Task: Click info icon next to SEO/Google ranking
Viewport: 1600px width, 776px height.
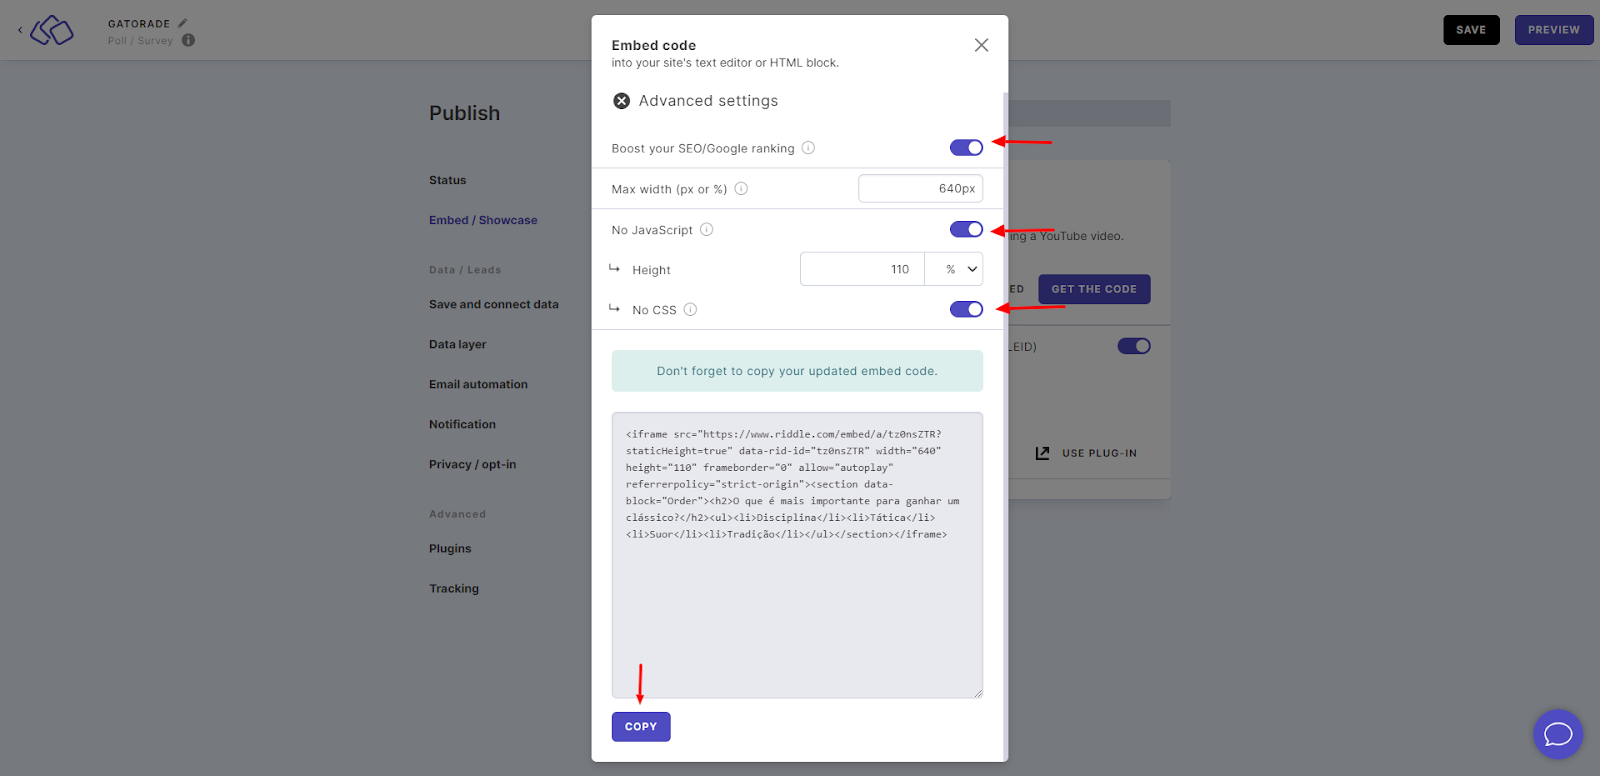Action: pyautogui.click(x=808, y=148)
